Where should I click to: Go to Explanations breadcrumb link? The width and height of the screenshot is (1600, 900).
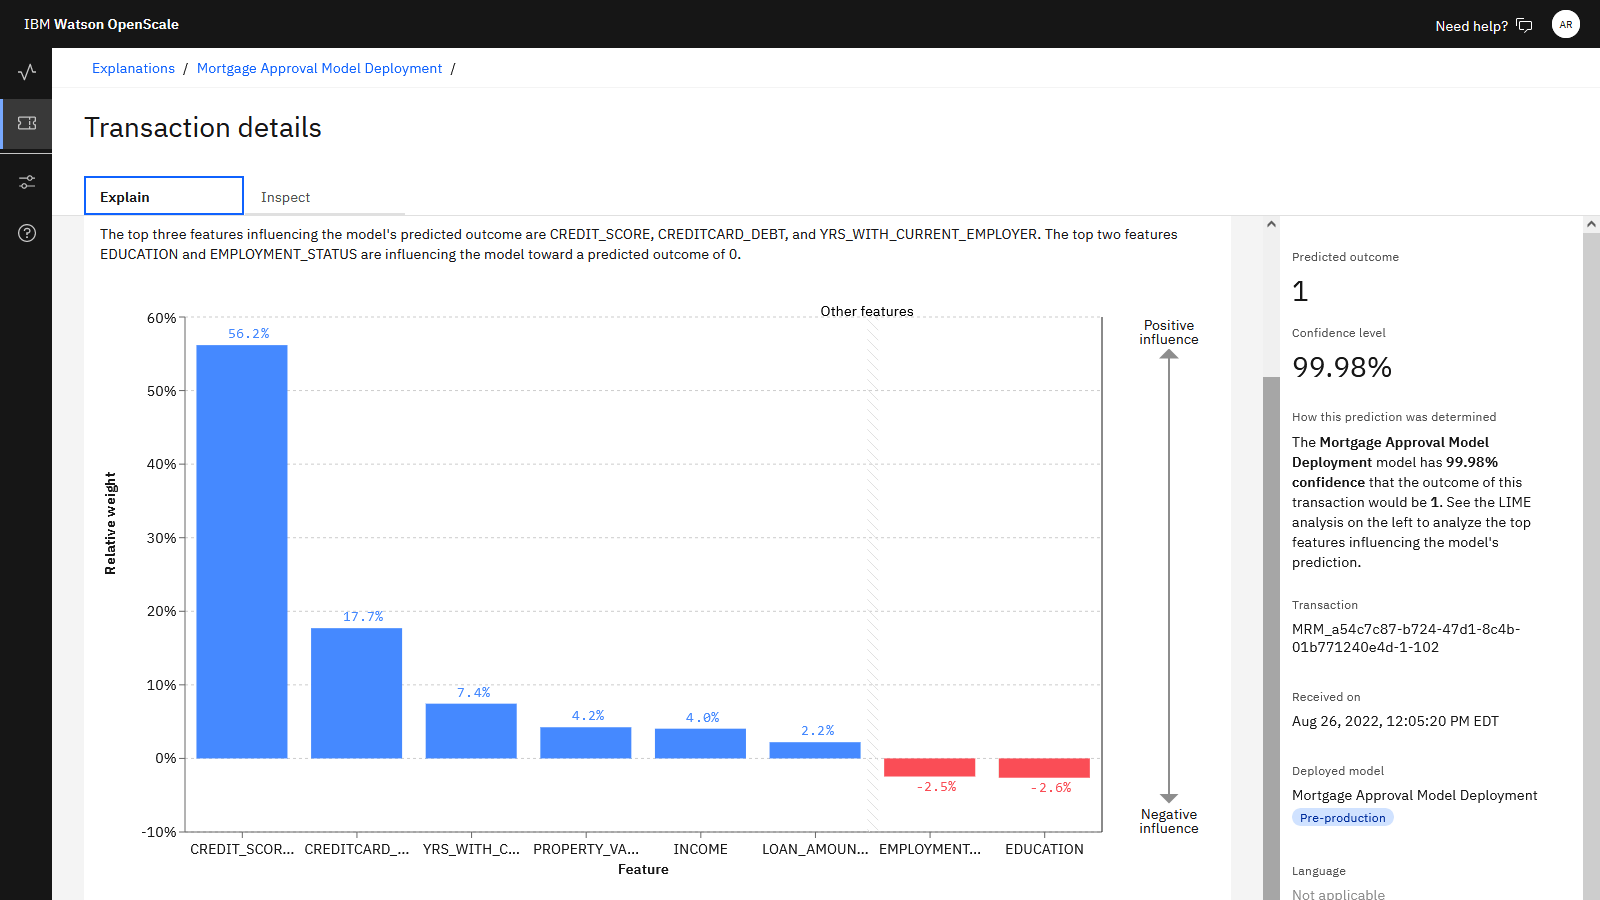[x=133, y=68]
